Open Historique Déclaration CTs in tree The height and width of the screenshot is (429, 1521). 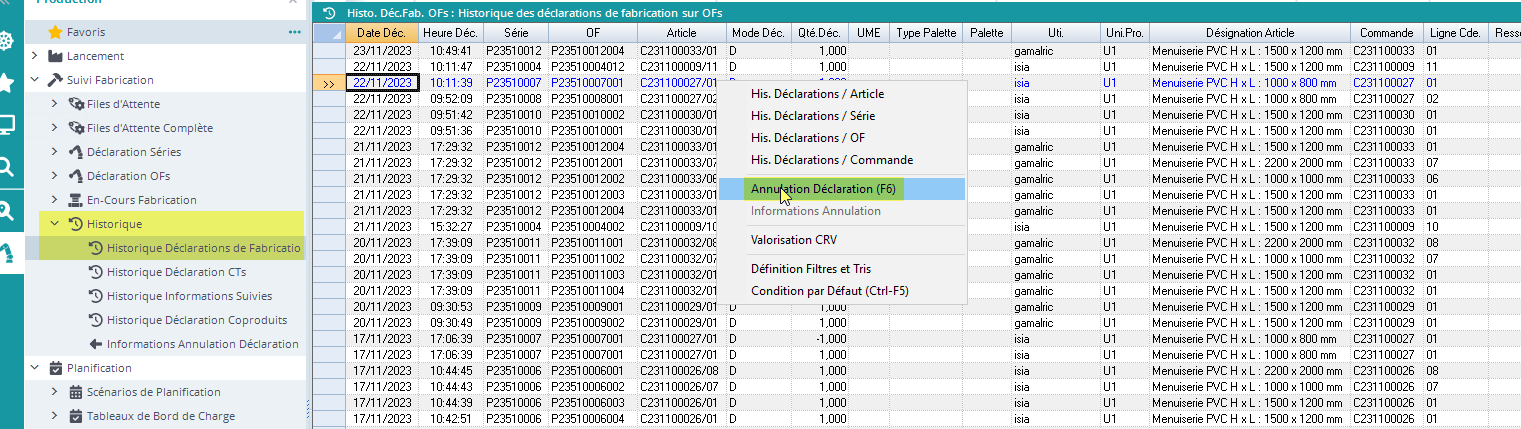[x=176, y=272]
